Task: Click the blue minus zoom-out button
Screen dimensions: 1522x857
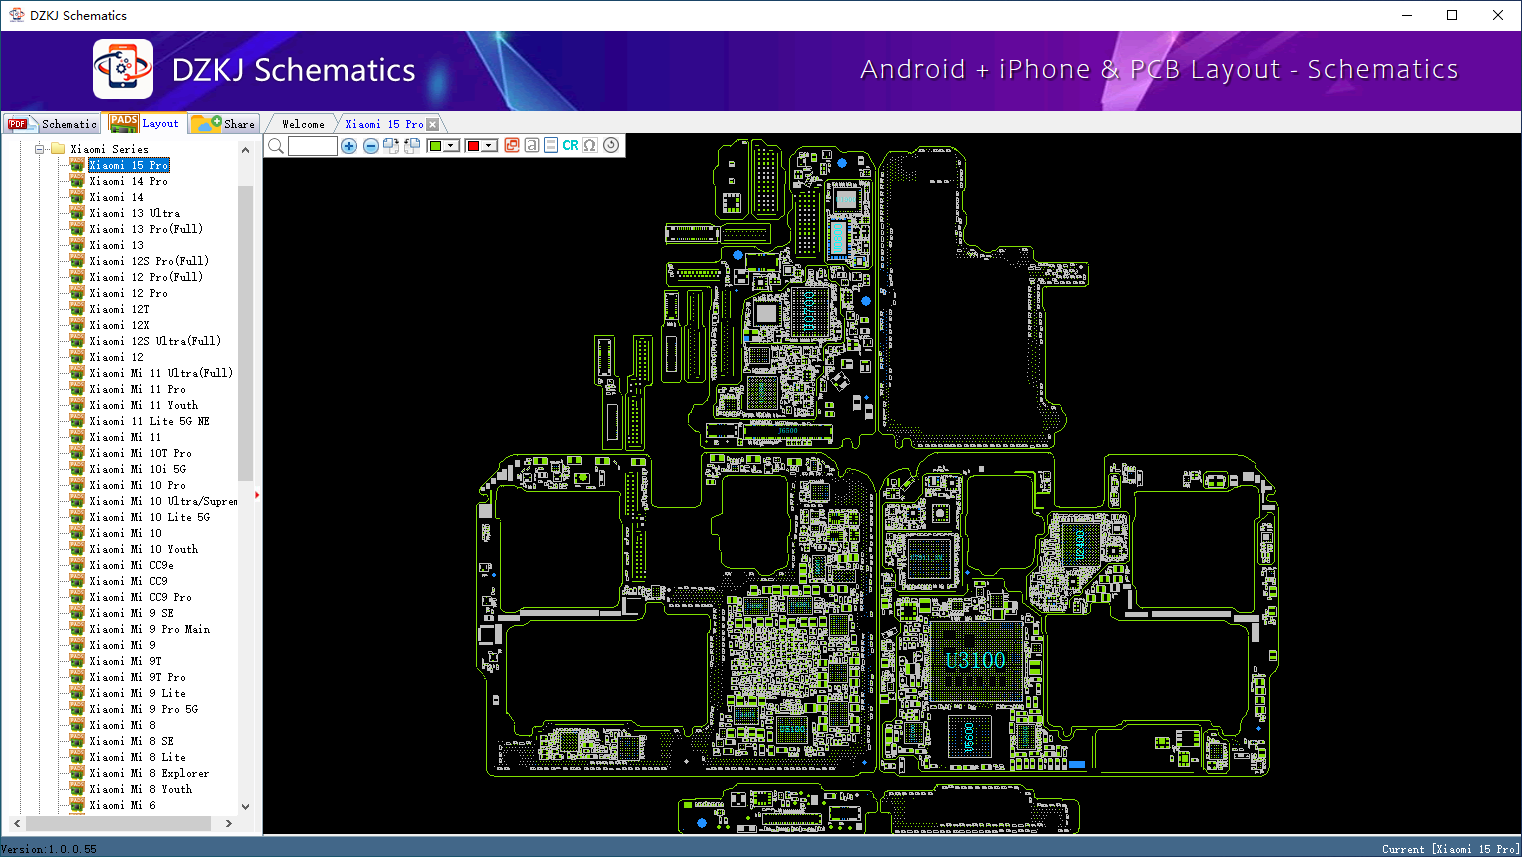Action: tap(371, 146)
